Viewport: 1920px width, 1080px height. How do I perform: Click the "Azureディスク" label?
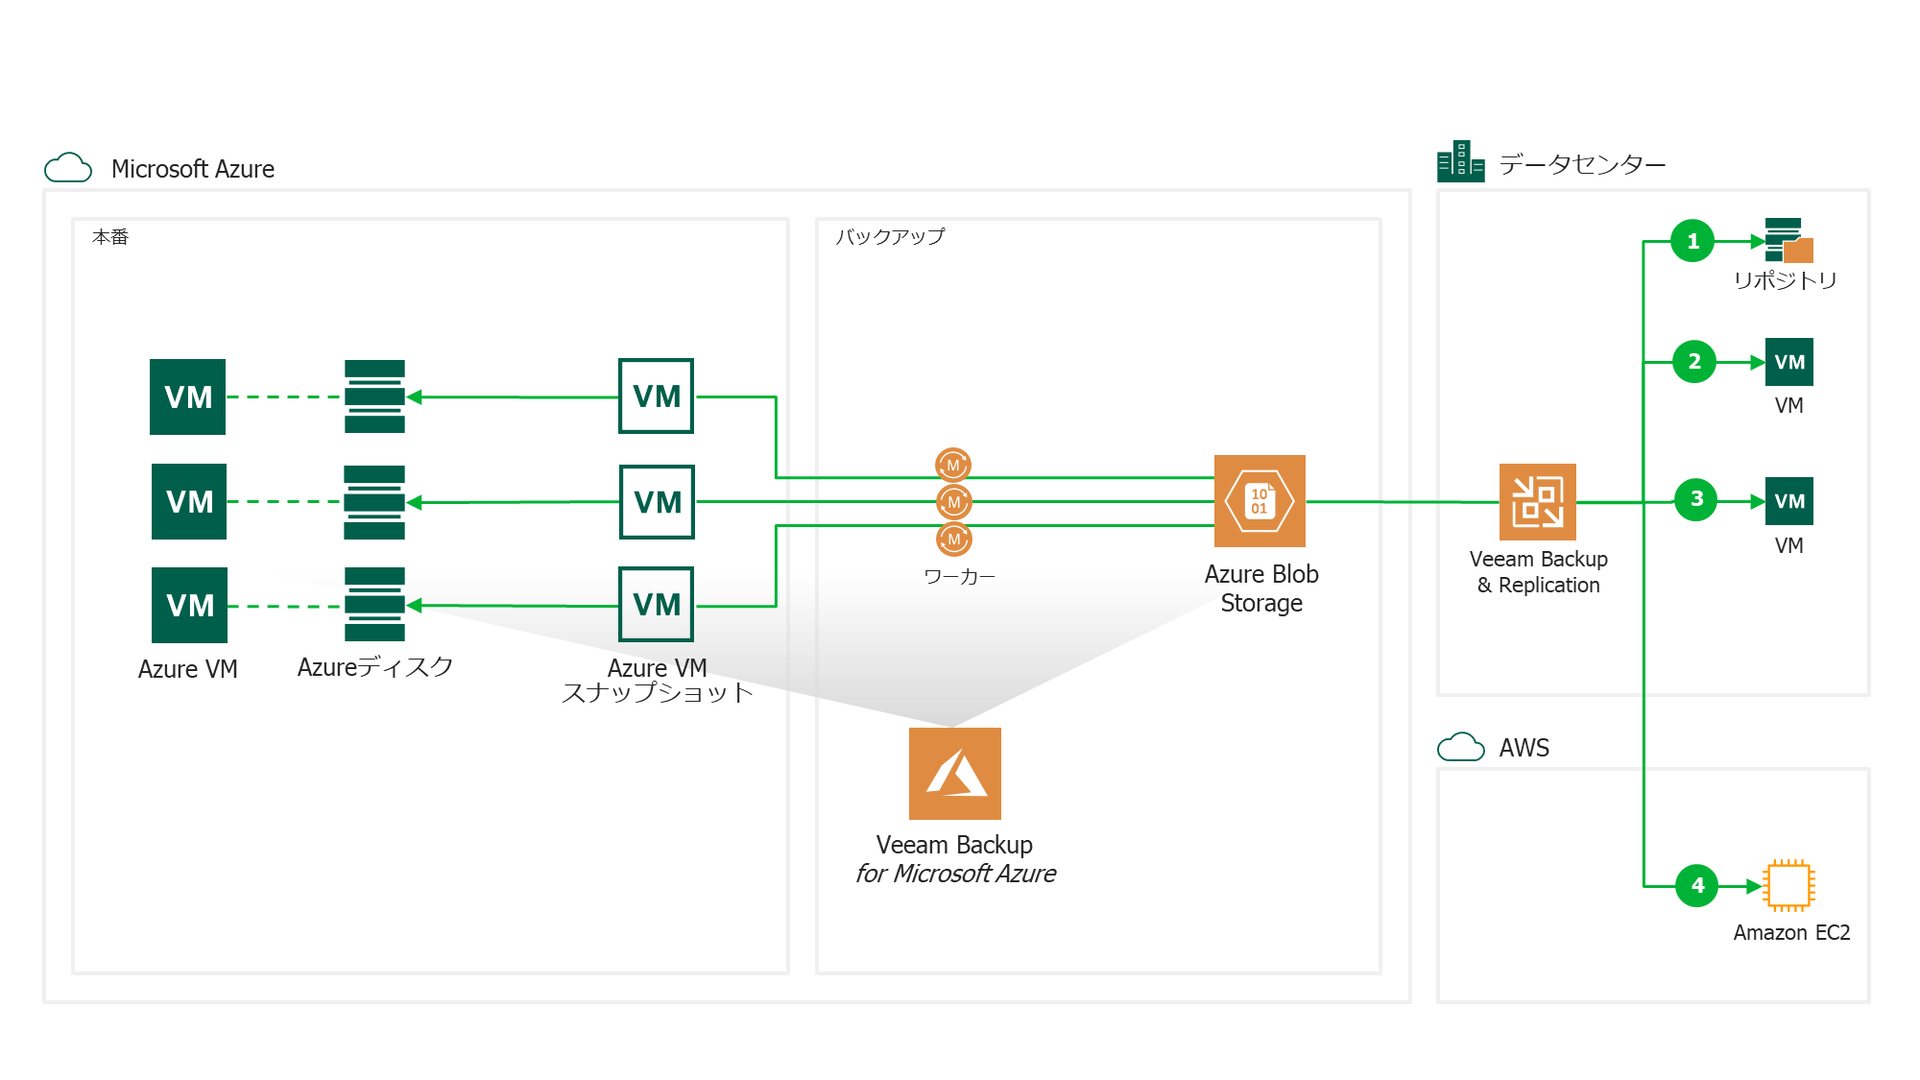(x=375, y=667)
